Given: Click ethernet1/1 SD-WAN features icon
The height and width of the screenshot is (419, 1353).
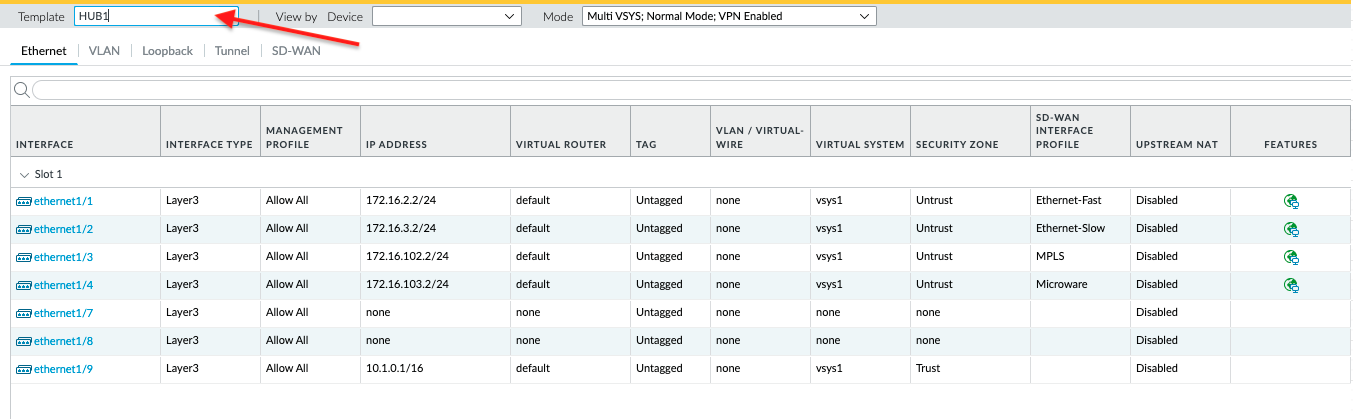Looking at the screenshot, I should tap(1291, 201).
